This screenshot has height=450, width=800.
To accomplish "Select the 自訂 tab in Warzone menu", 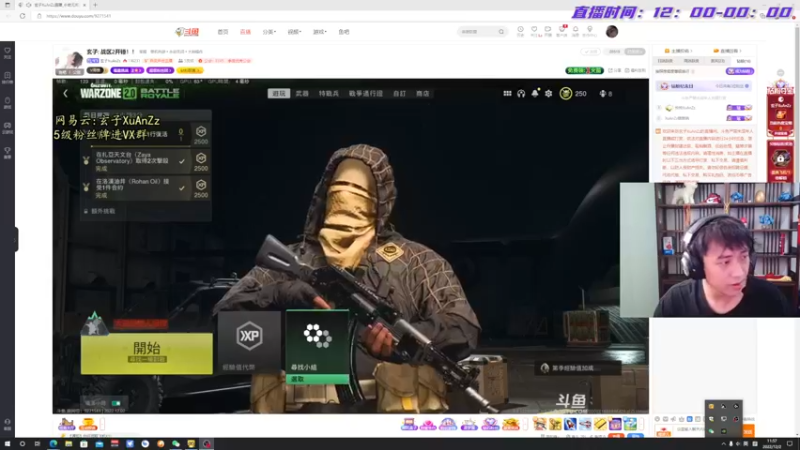I will [399, 93].
